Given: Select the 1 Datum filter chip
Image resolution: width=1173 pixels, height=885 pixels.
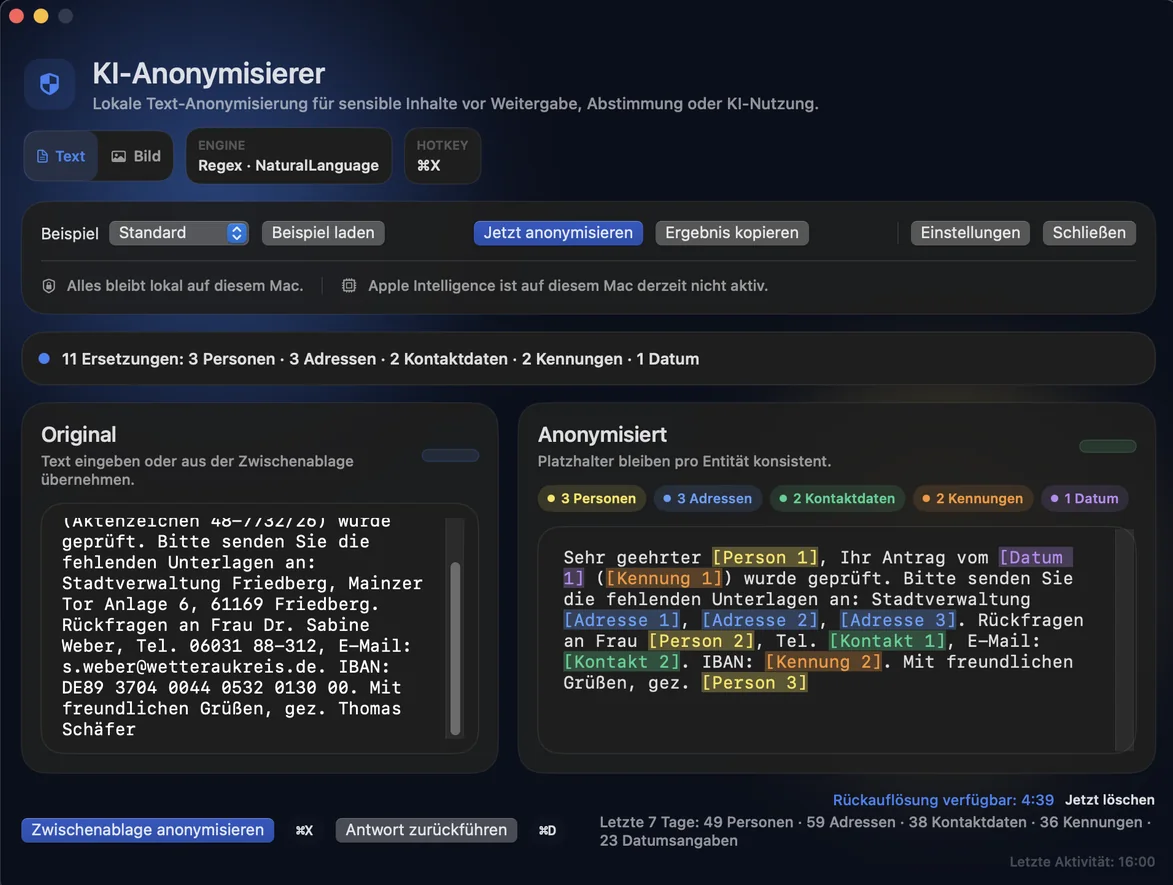Looking at the screenshot, I should 1085,498.
